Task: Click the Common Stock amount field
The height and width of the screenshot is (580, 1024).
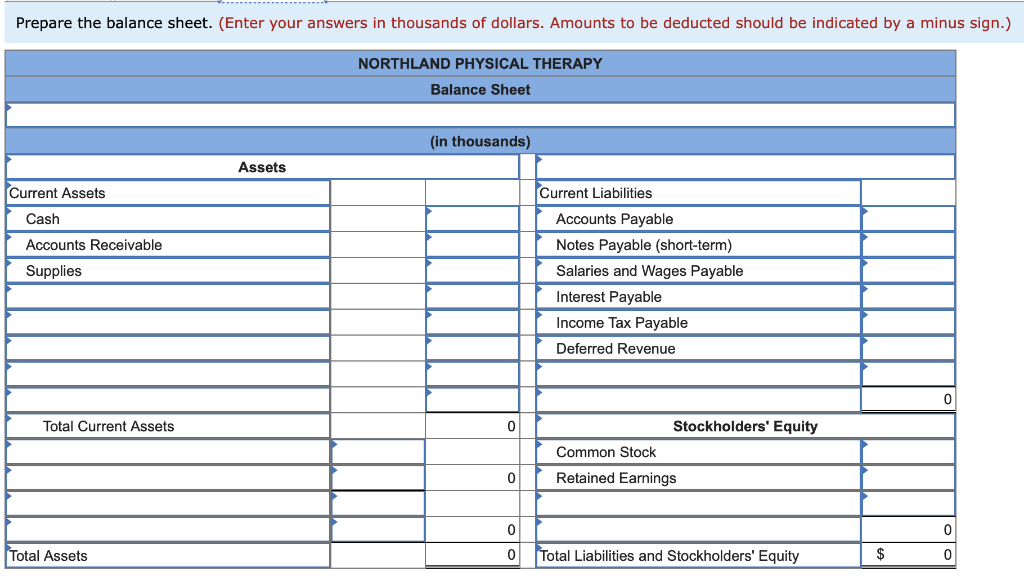Action: (x=908, y=452)
